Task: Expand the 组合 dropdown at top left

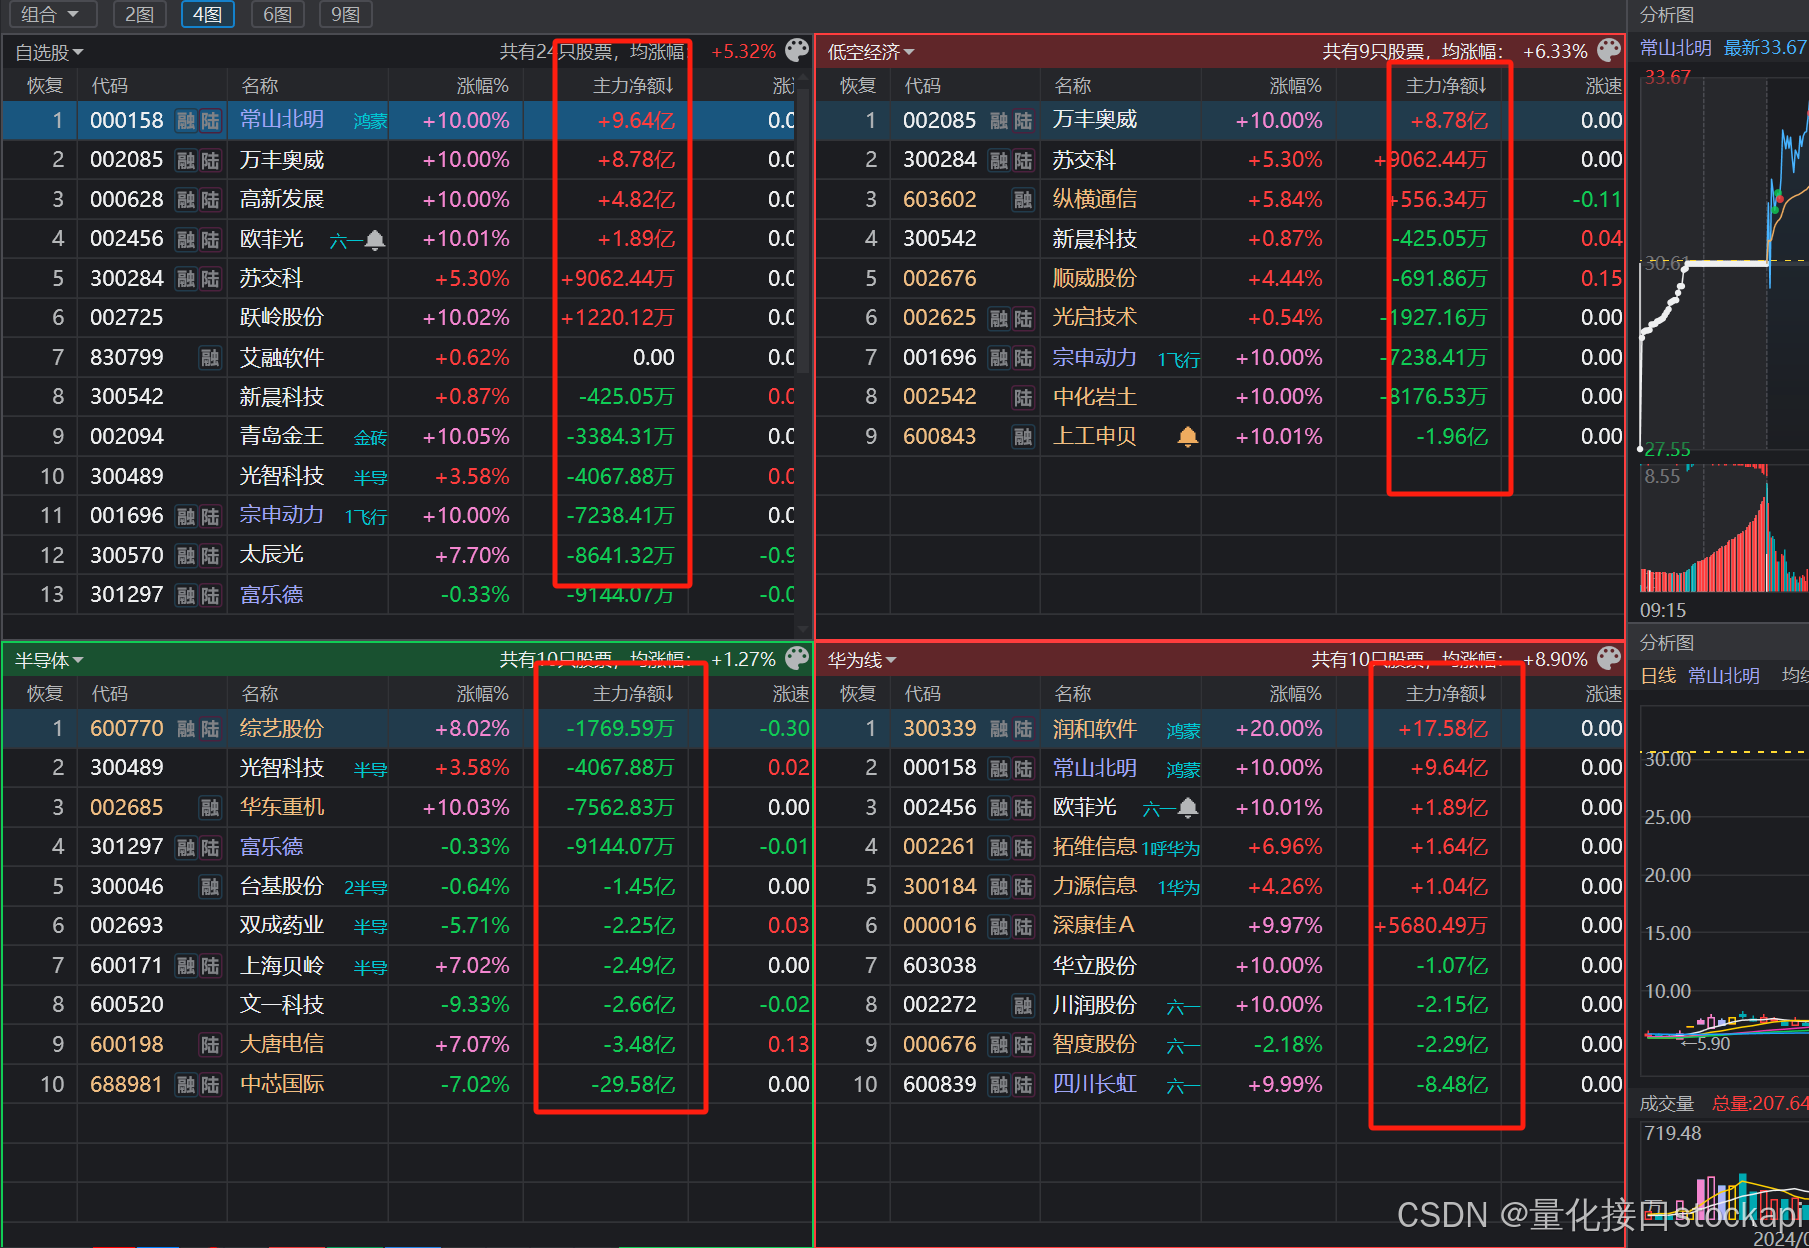Action: 49,14
